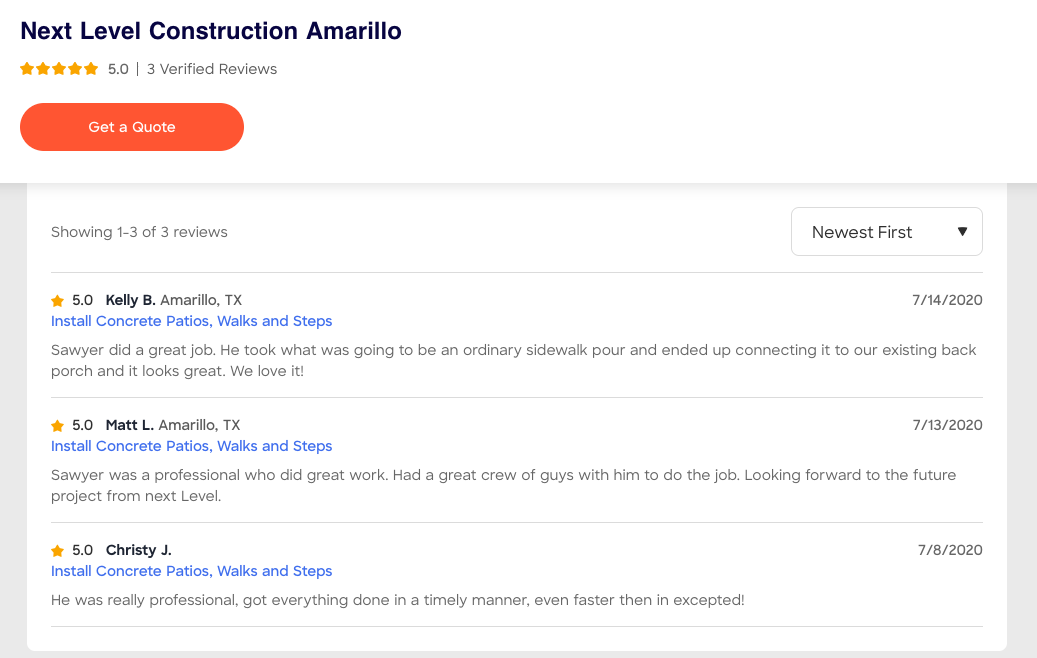1037x658 pixels.
Task: Click the star icon beside Christy J.'s rating
Action: click(57, 550)
